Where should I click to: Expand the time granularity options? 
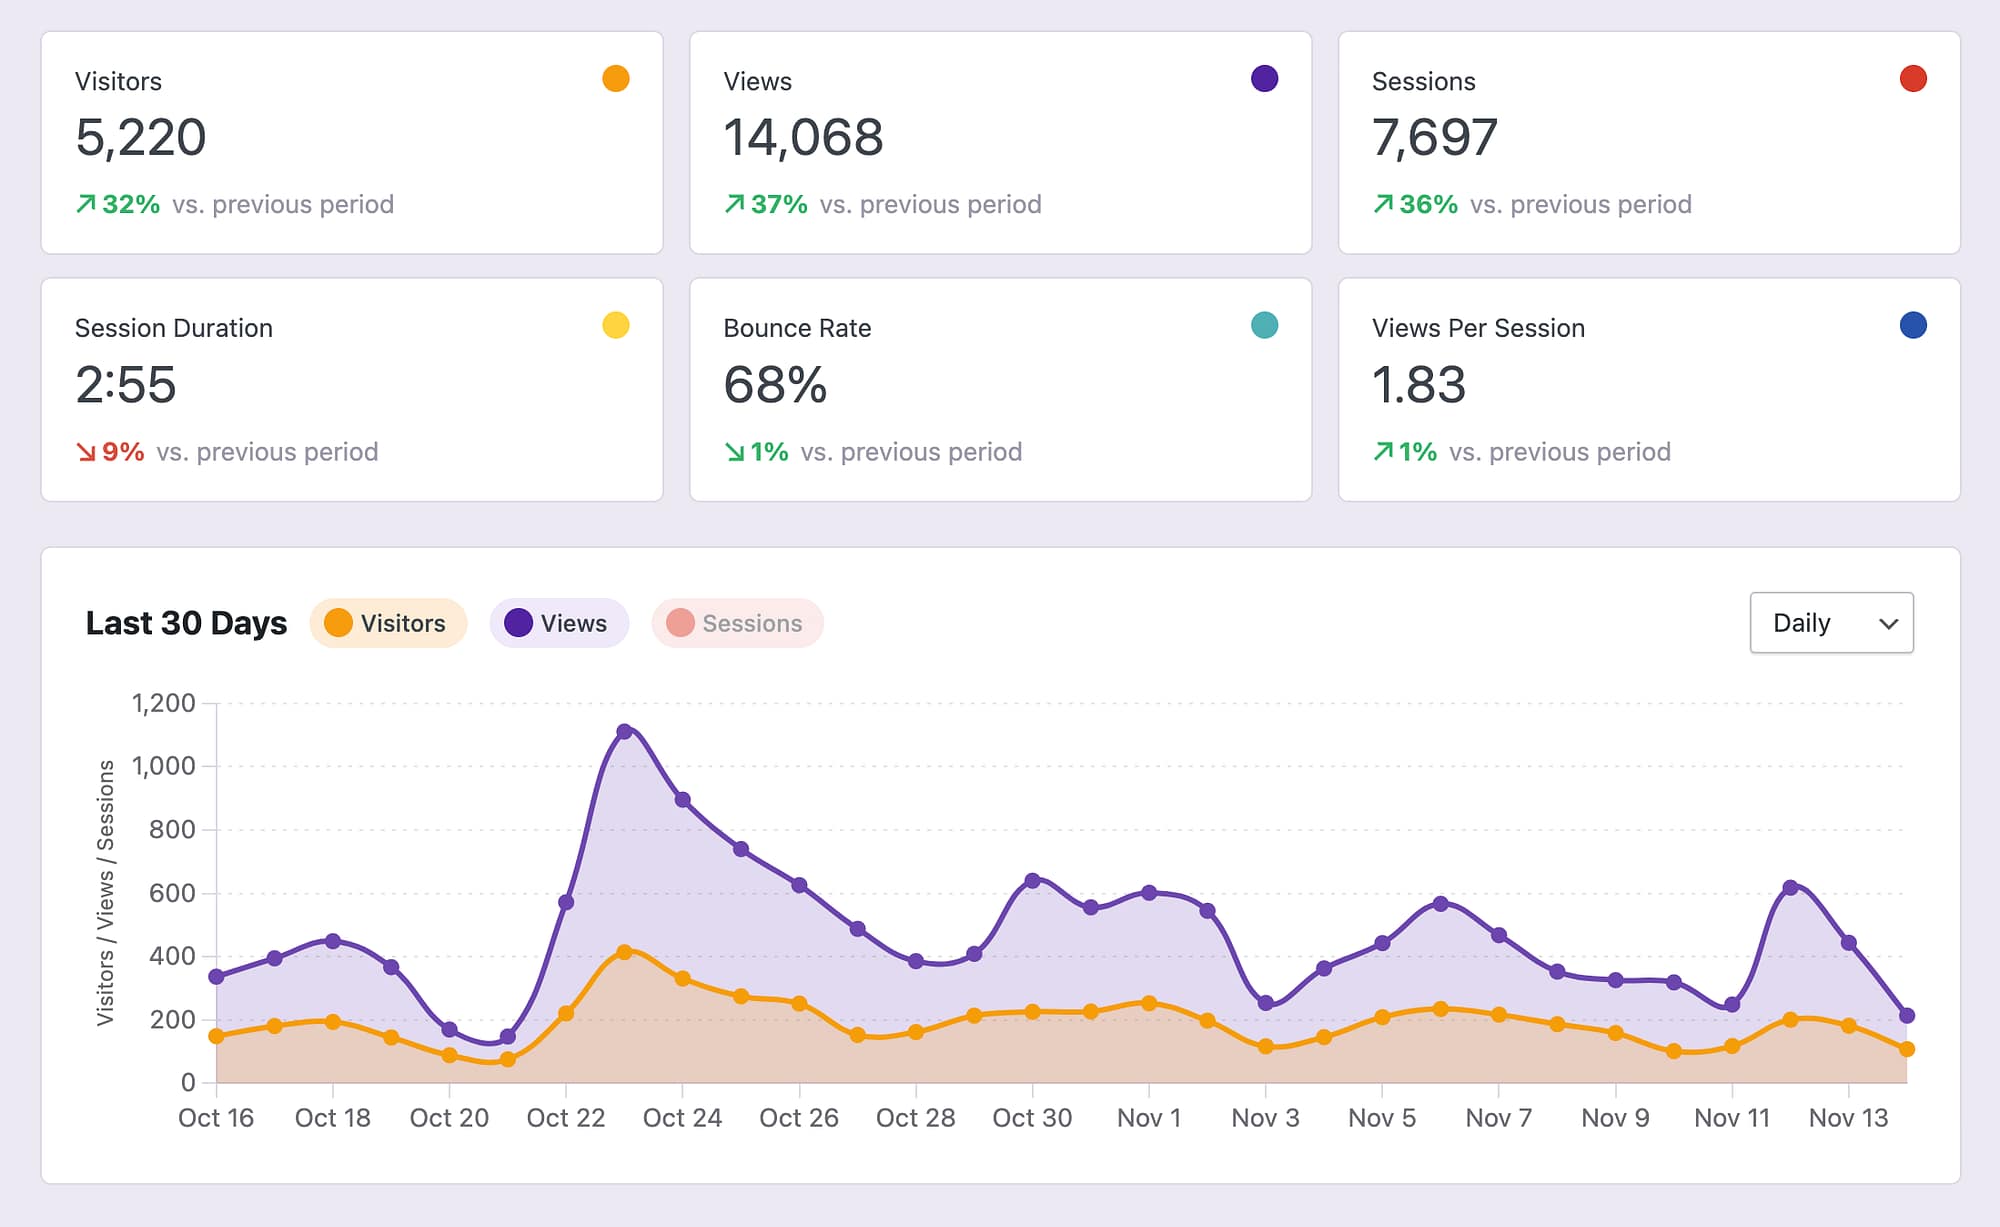(1831, 622)
